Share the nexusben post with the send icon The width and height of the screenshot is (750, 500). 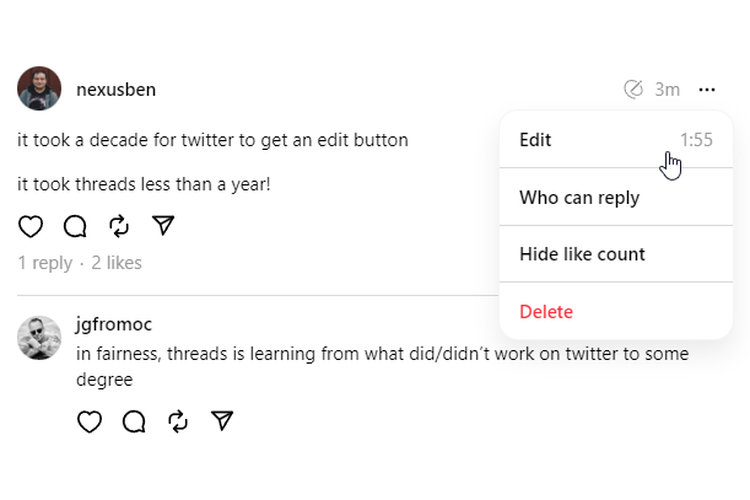tap(163, 226)
